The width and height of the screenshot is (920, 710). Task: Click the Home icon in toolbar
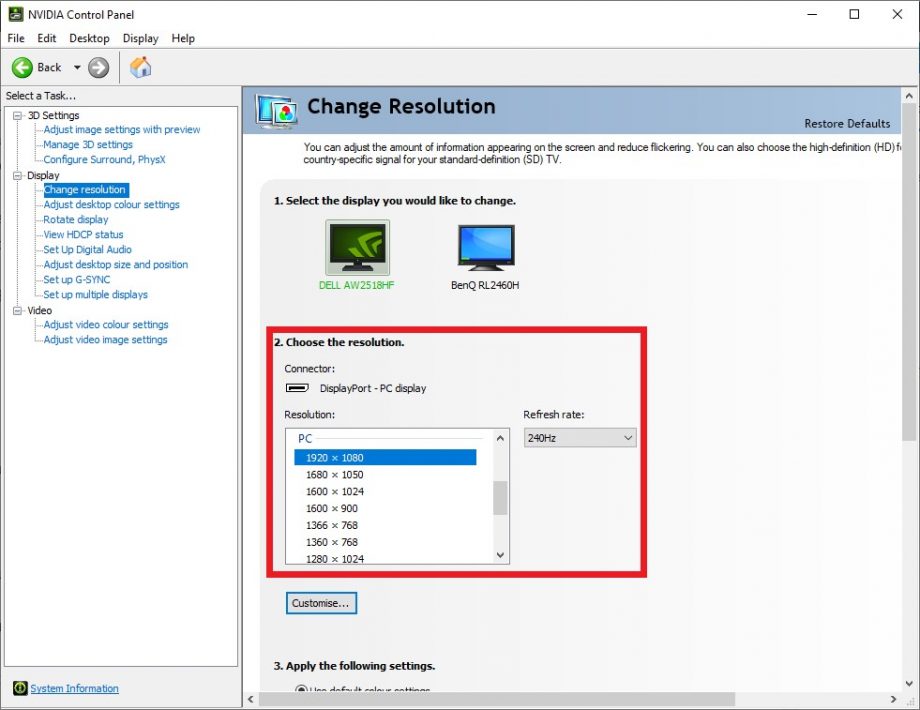point(140,67)
